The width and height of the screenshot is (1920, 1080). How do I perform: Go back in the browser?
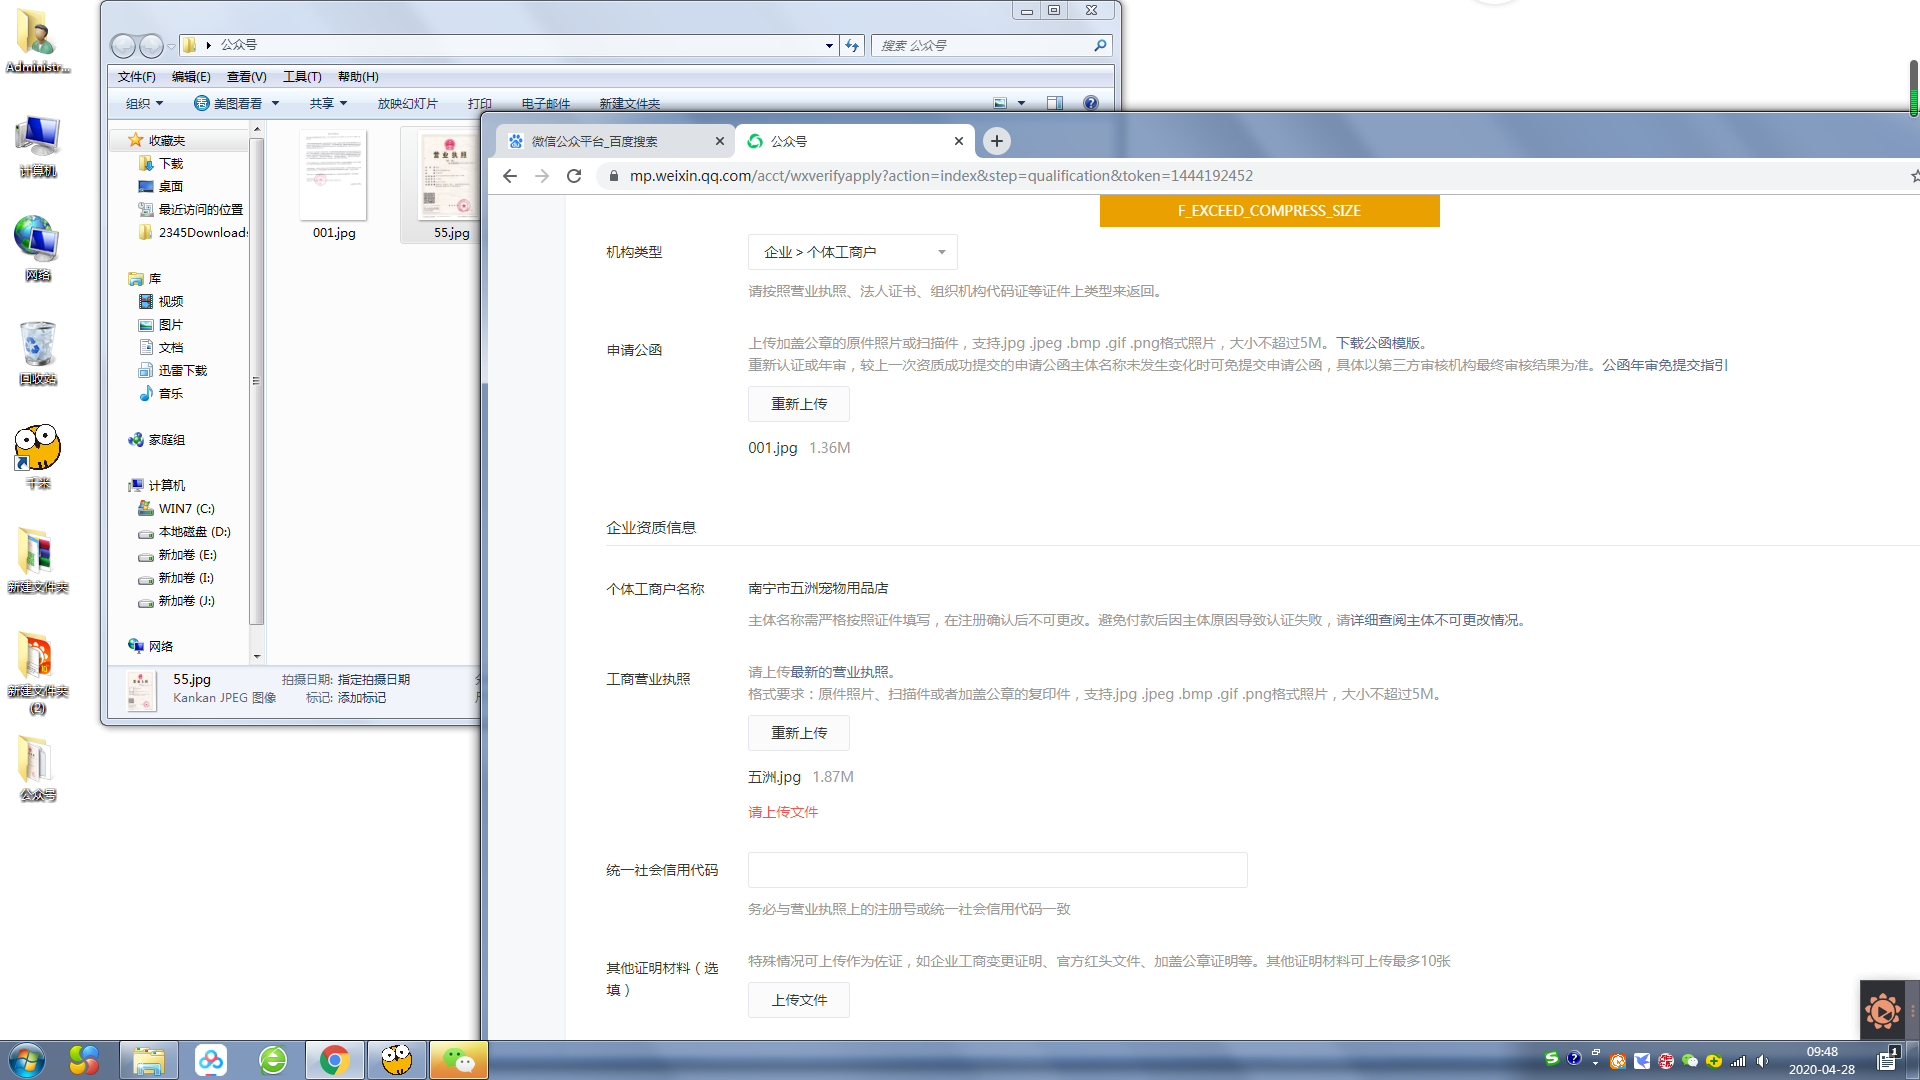pyautogui.click(x=510, y=176)
